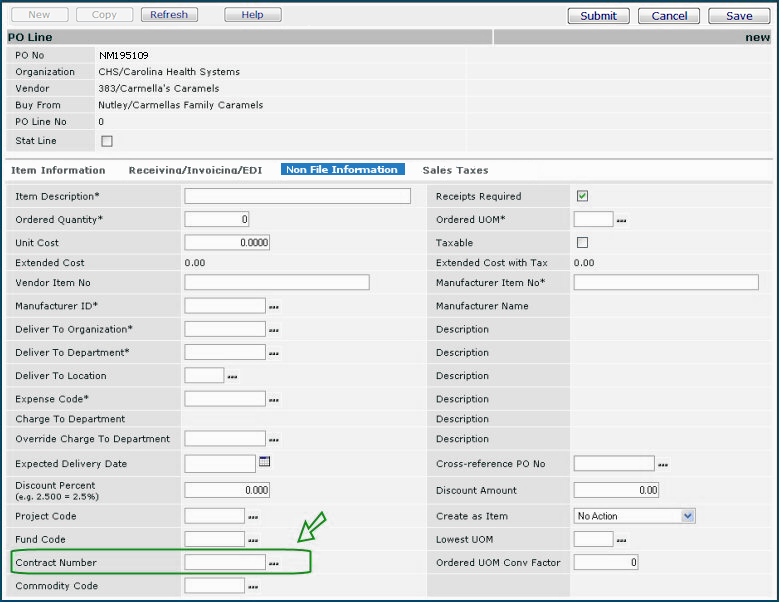779x602 pixels.
Task: Open Expense Code lookup icon
Action: point(274,400)
